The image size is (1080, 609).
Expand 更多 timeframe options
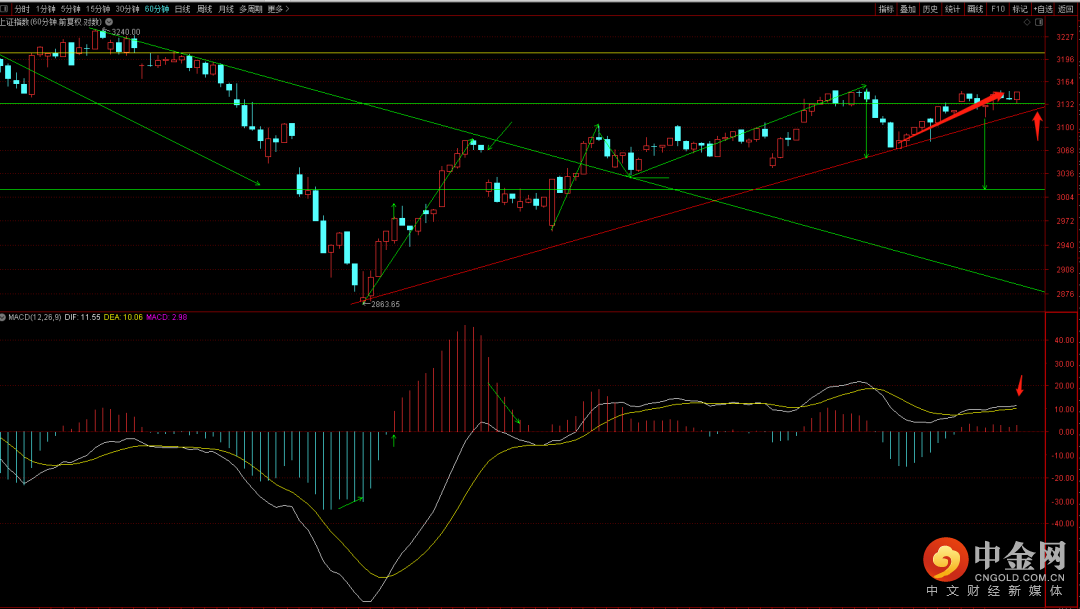tap(278, 9)
